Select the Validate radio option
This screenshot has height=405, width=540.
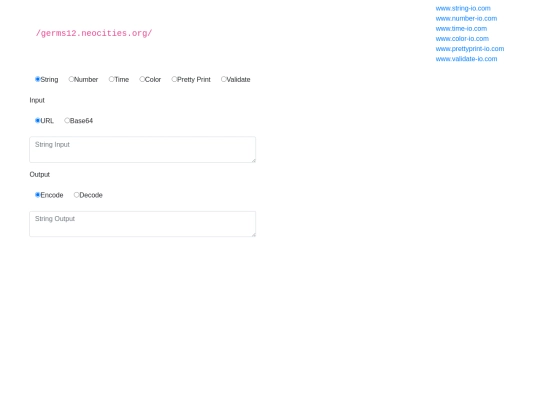coord(224,79)
